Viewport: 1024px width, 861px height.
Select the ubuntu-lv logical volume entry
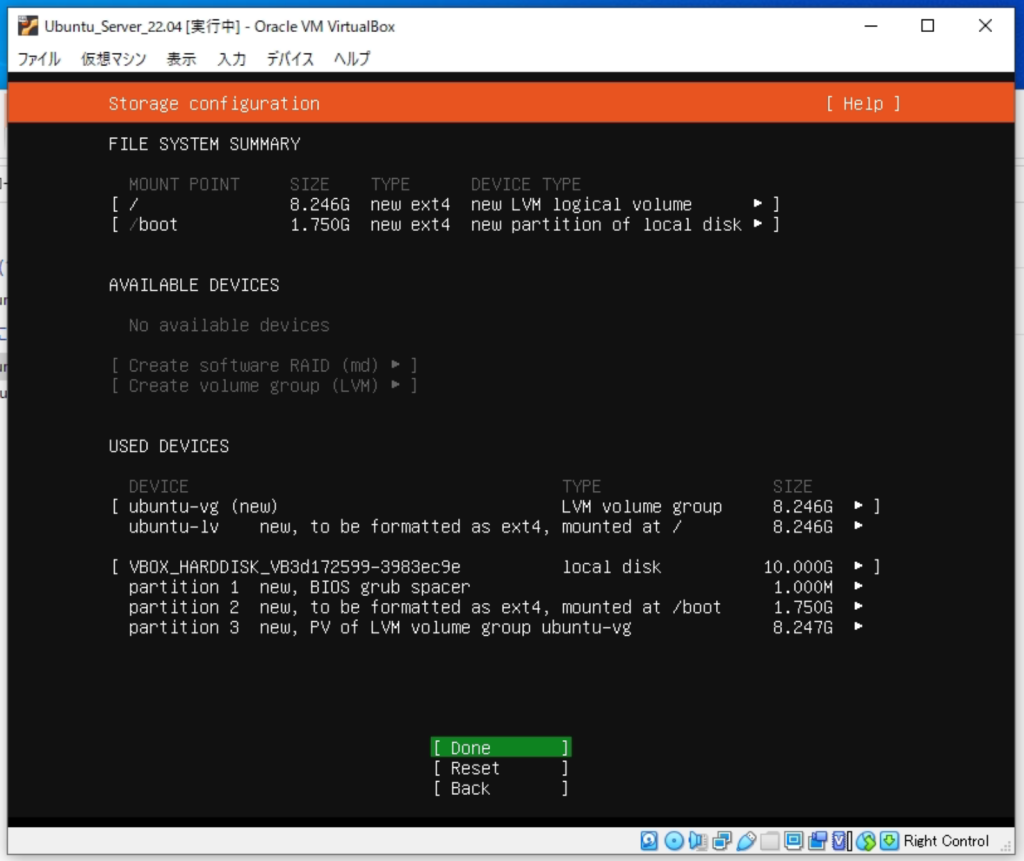click(x=174, y=527)
